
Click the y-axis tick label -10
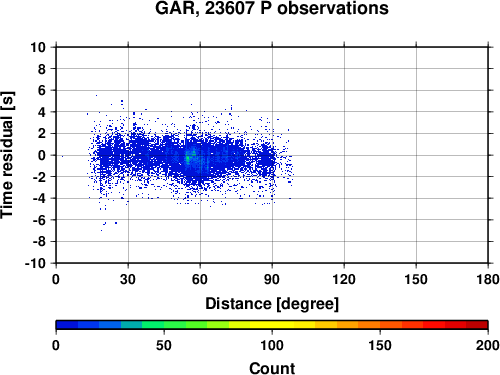(35, 263)
